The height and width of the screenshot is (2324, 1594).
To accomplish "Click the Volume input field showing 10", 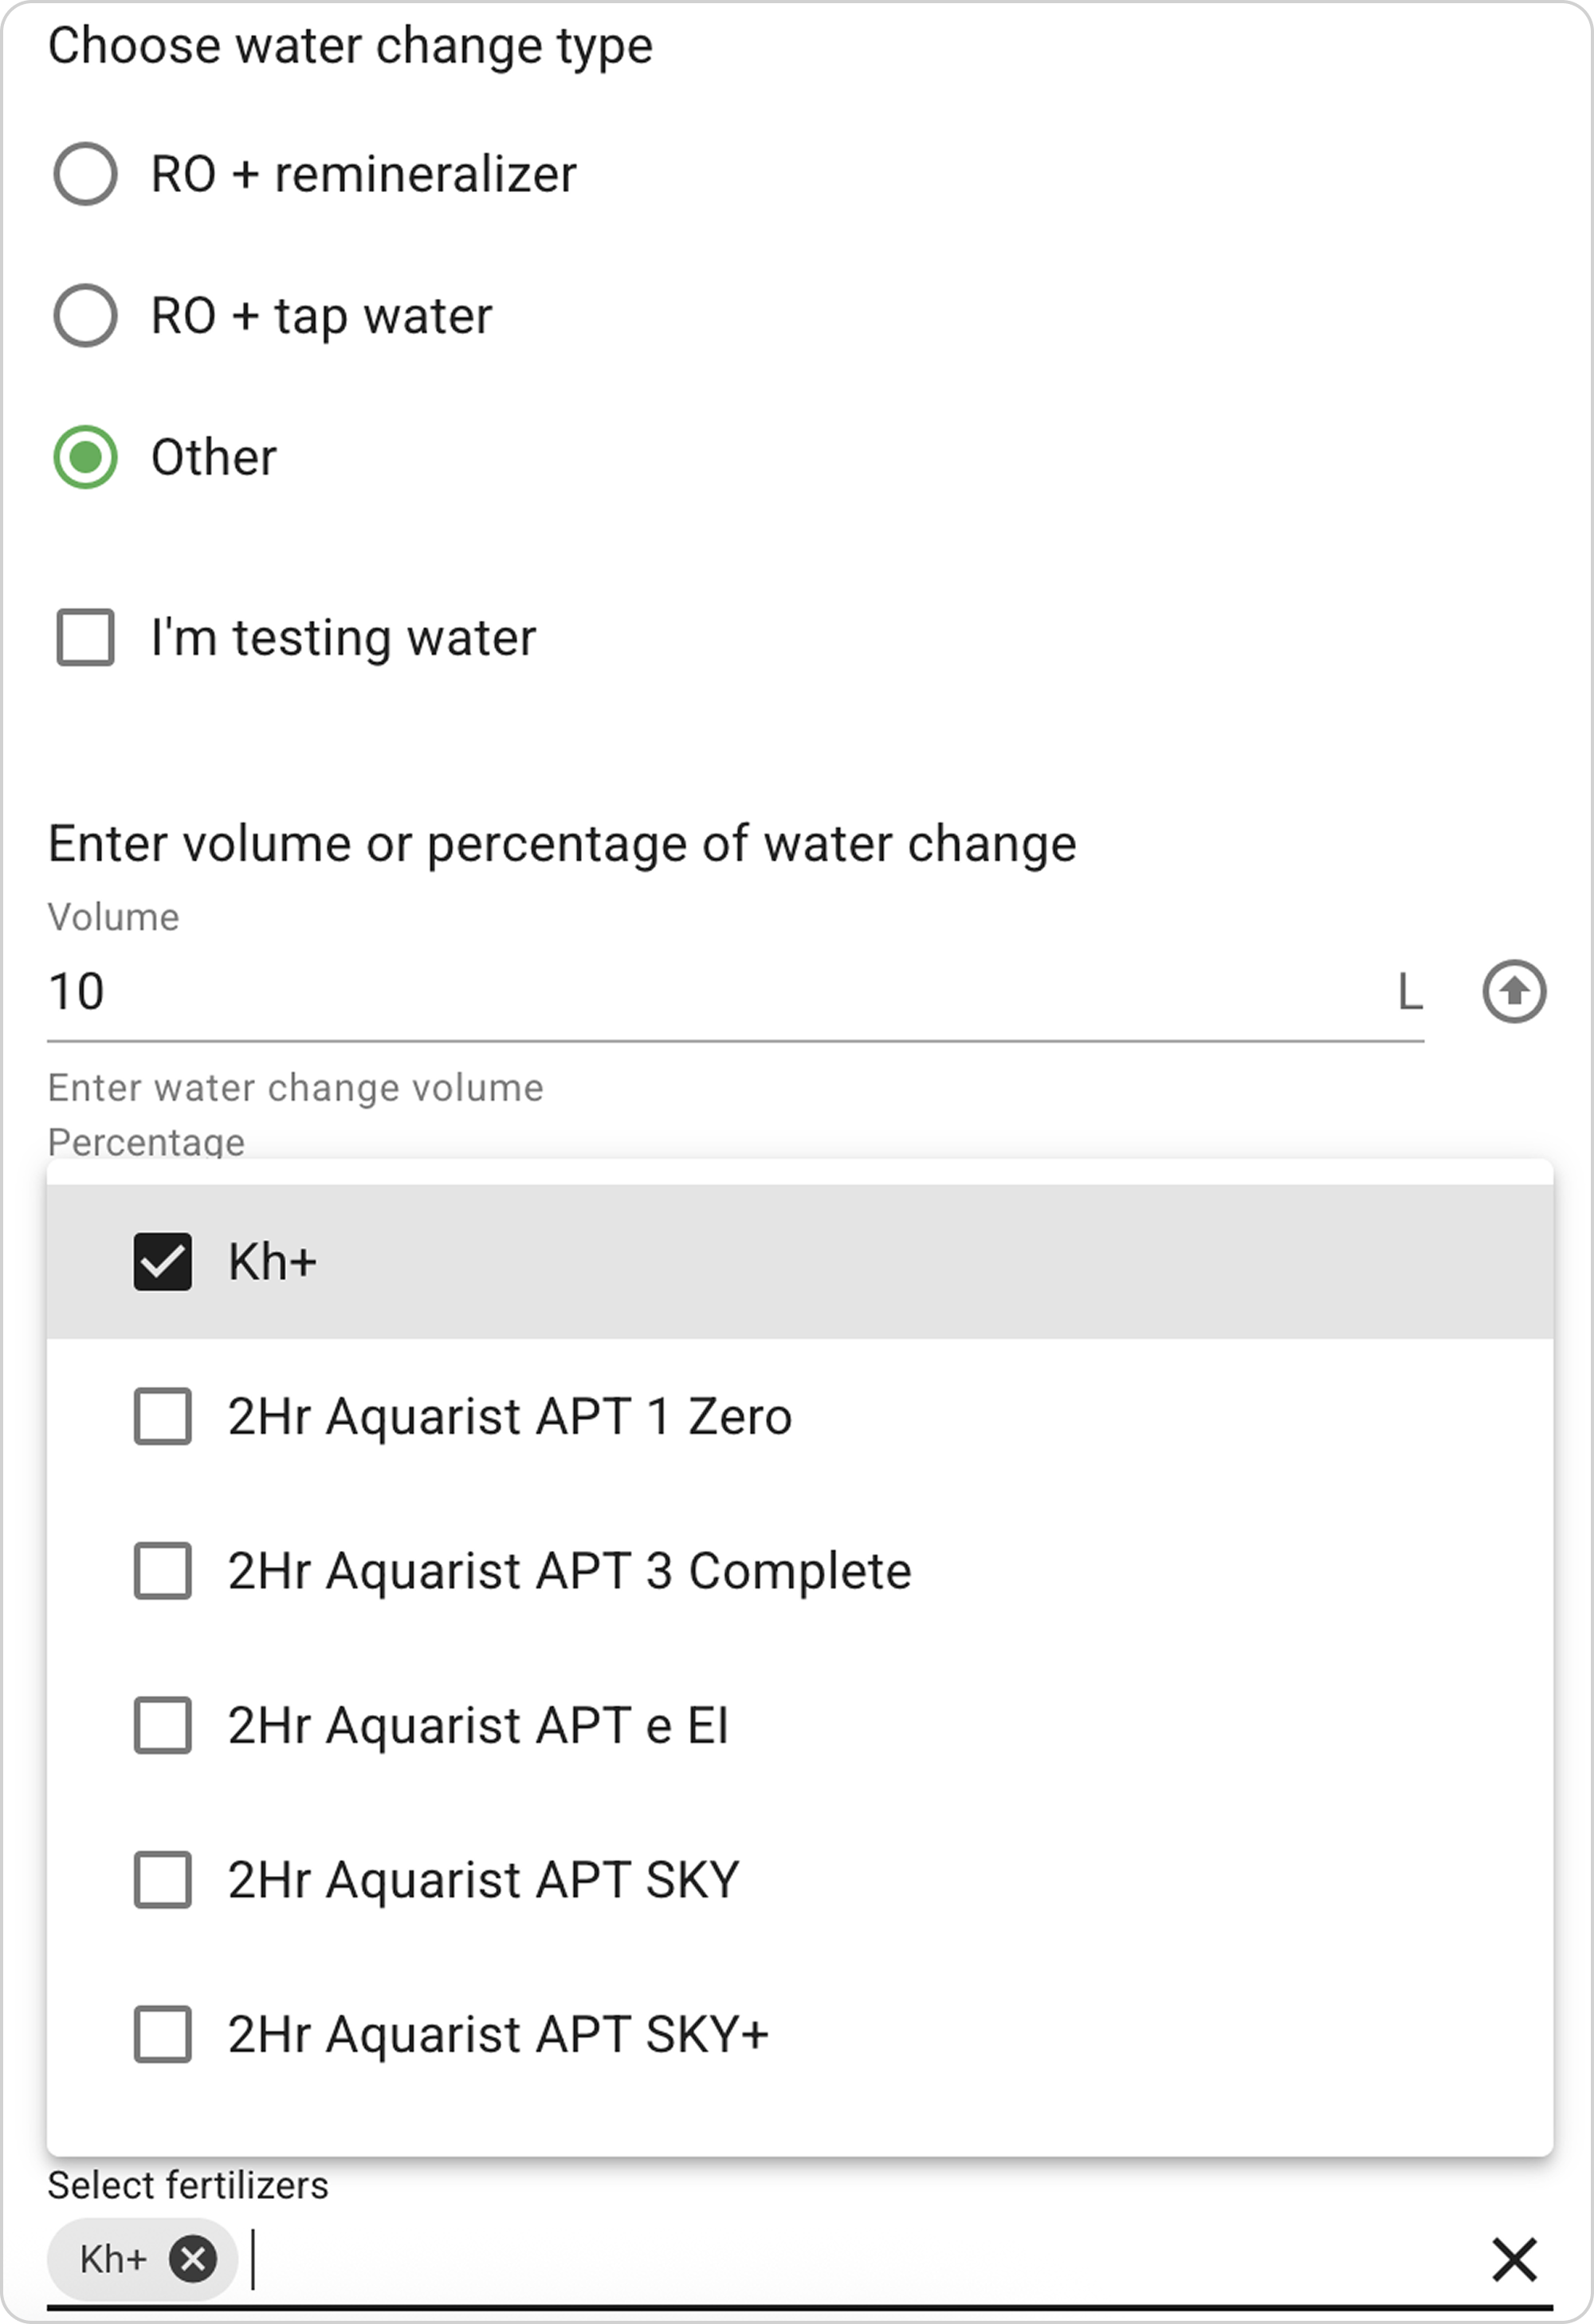I will (x=735, y=992).
